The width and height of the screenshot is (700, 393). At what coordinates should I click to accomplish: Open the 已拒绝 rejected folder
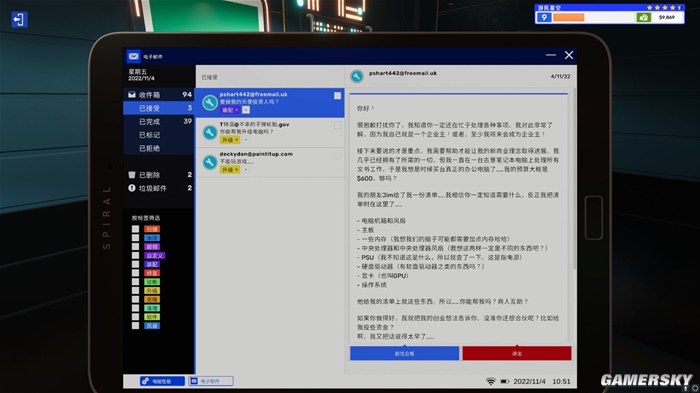[x=158, y=148]
